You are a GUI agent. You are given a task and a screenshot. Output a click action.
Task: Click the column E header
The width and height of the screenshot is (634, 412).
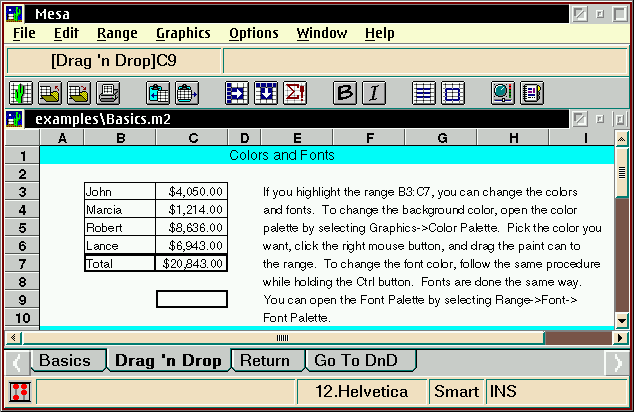click(x=296, y=138)
